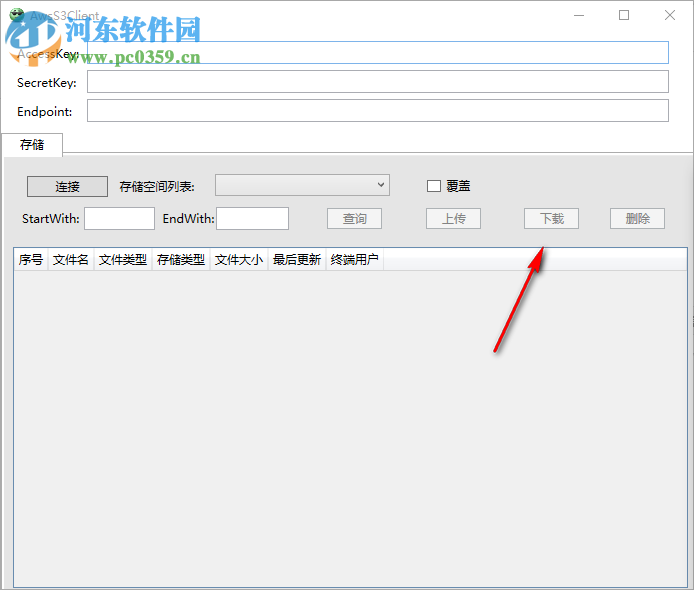This screenshot has height=590, width=694.
Task: Click the EndWith filter field
Action: 252,219
